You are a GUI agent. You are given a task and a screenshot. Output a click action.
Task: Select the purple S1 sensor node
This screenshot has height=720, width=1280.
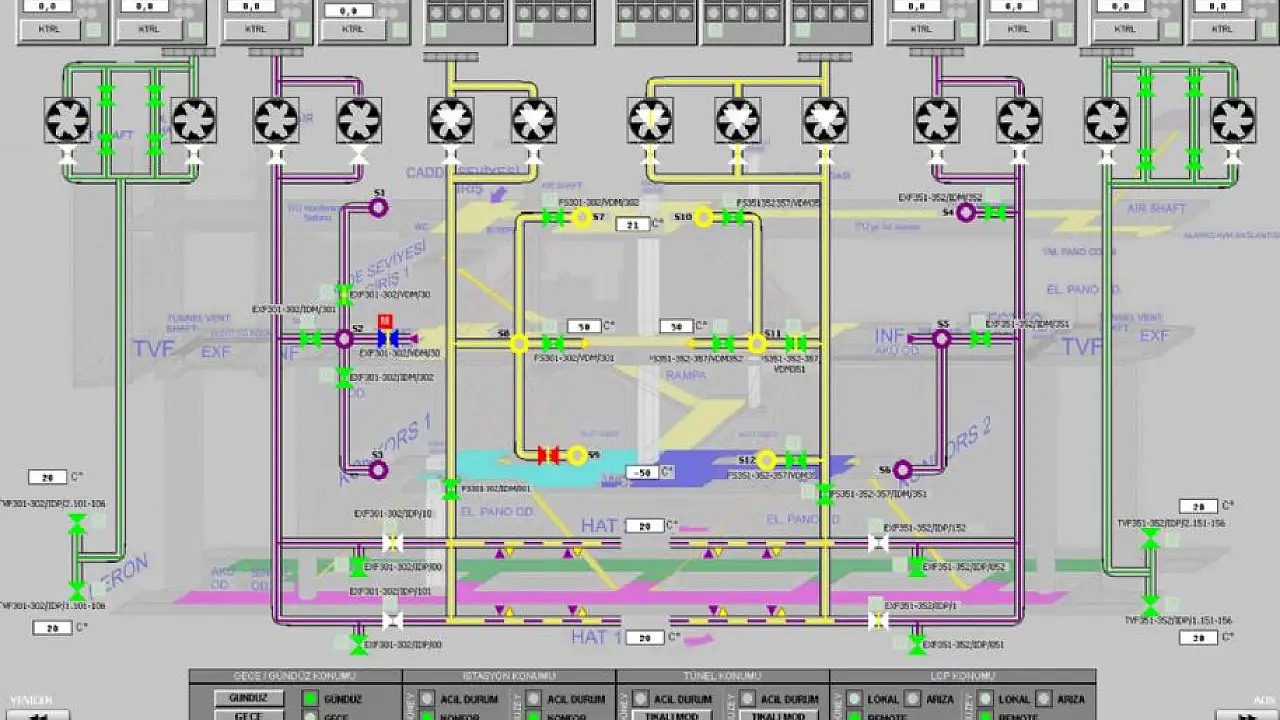pos(378,207)
